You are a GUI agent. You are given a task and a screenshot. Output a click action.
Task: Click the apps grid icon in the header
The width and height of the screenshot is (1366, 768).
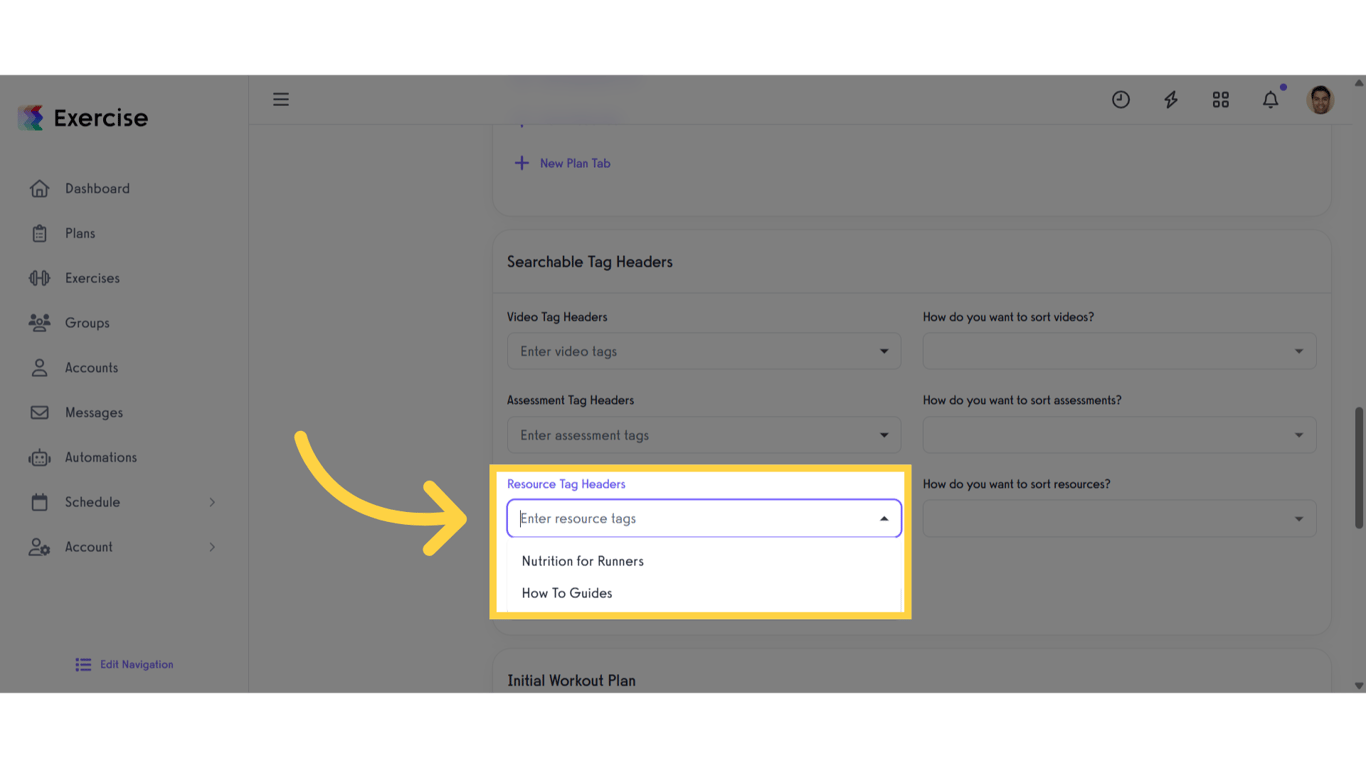(1220, 99)
